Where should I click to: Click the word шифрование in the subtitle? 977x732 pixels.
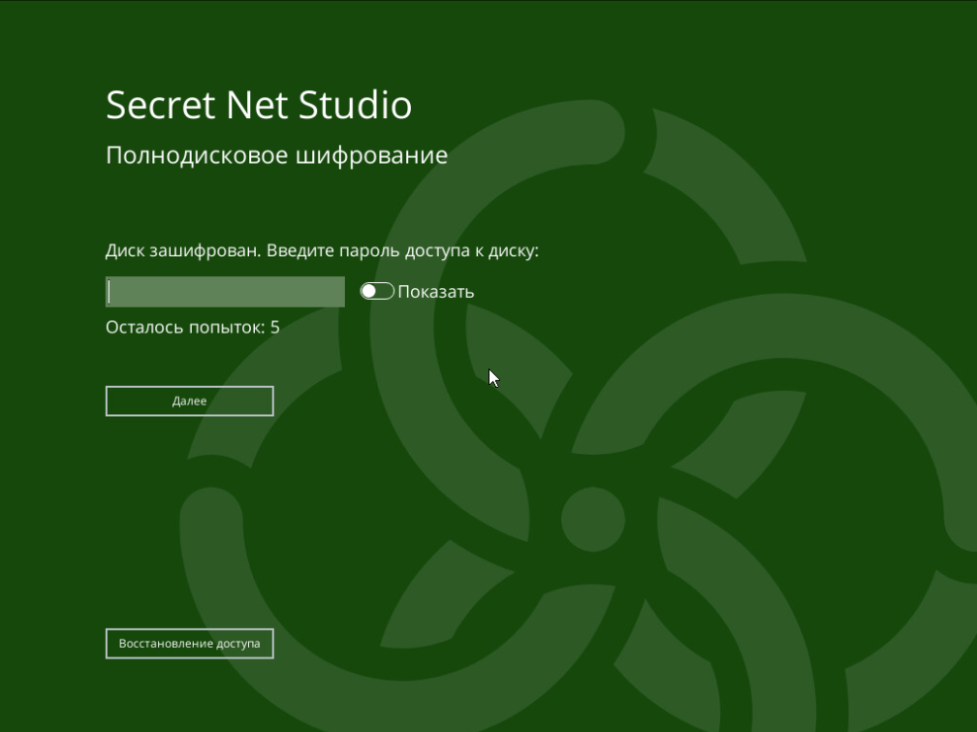pyautogui.click(x=371, y=155)
